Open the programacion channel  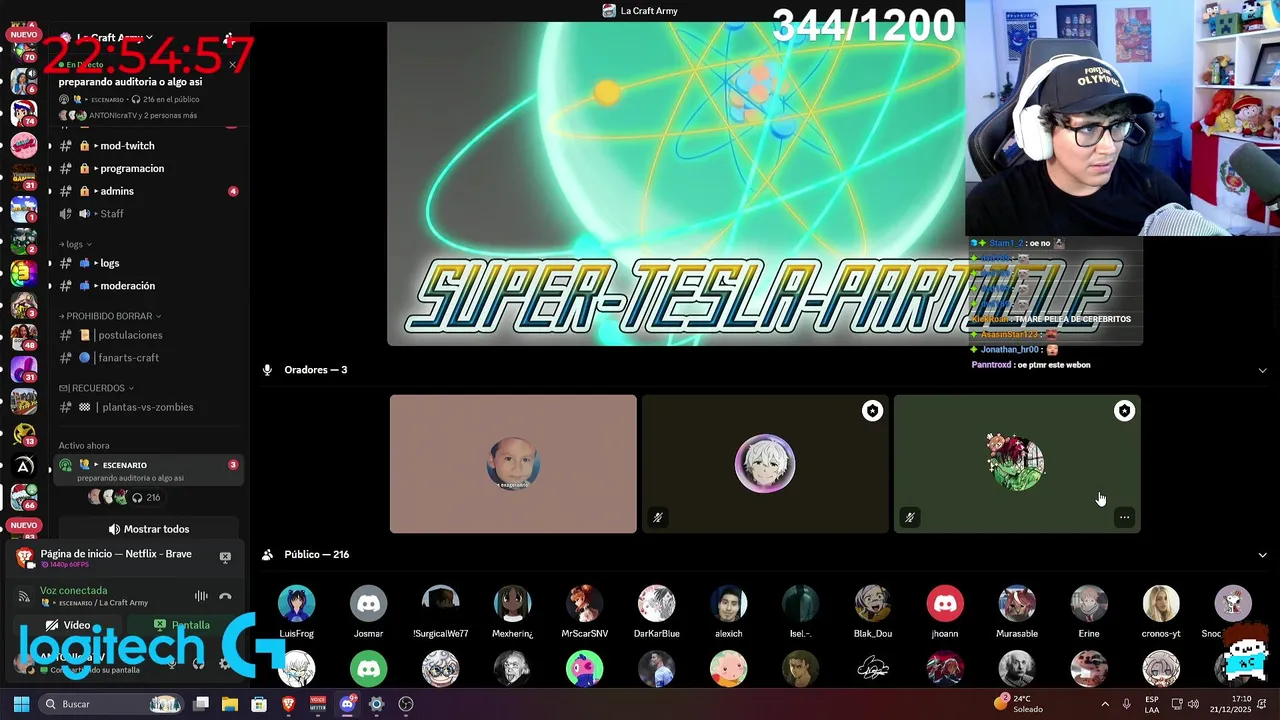point(146,168)
